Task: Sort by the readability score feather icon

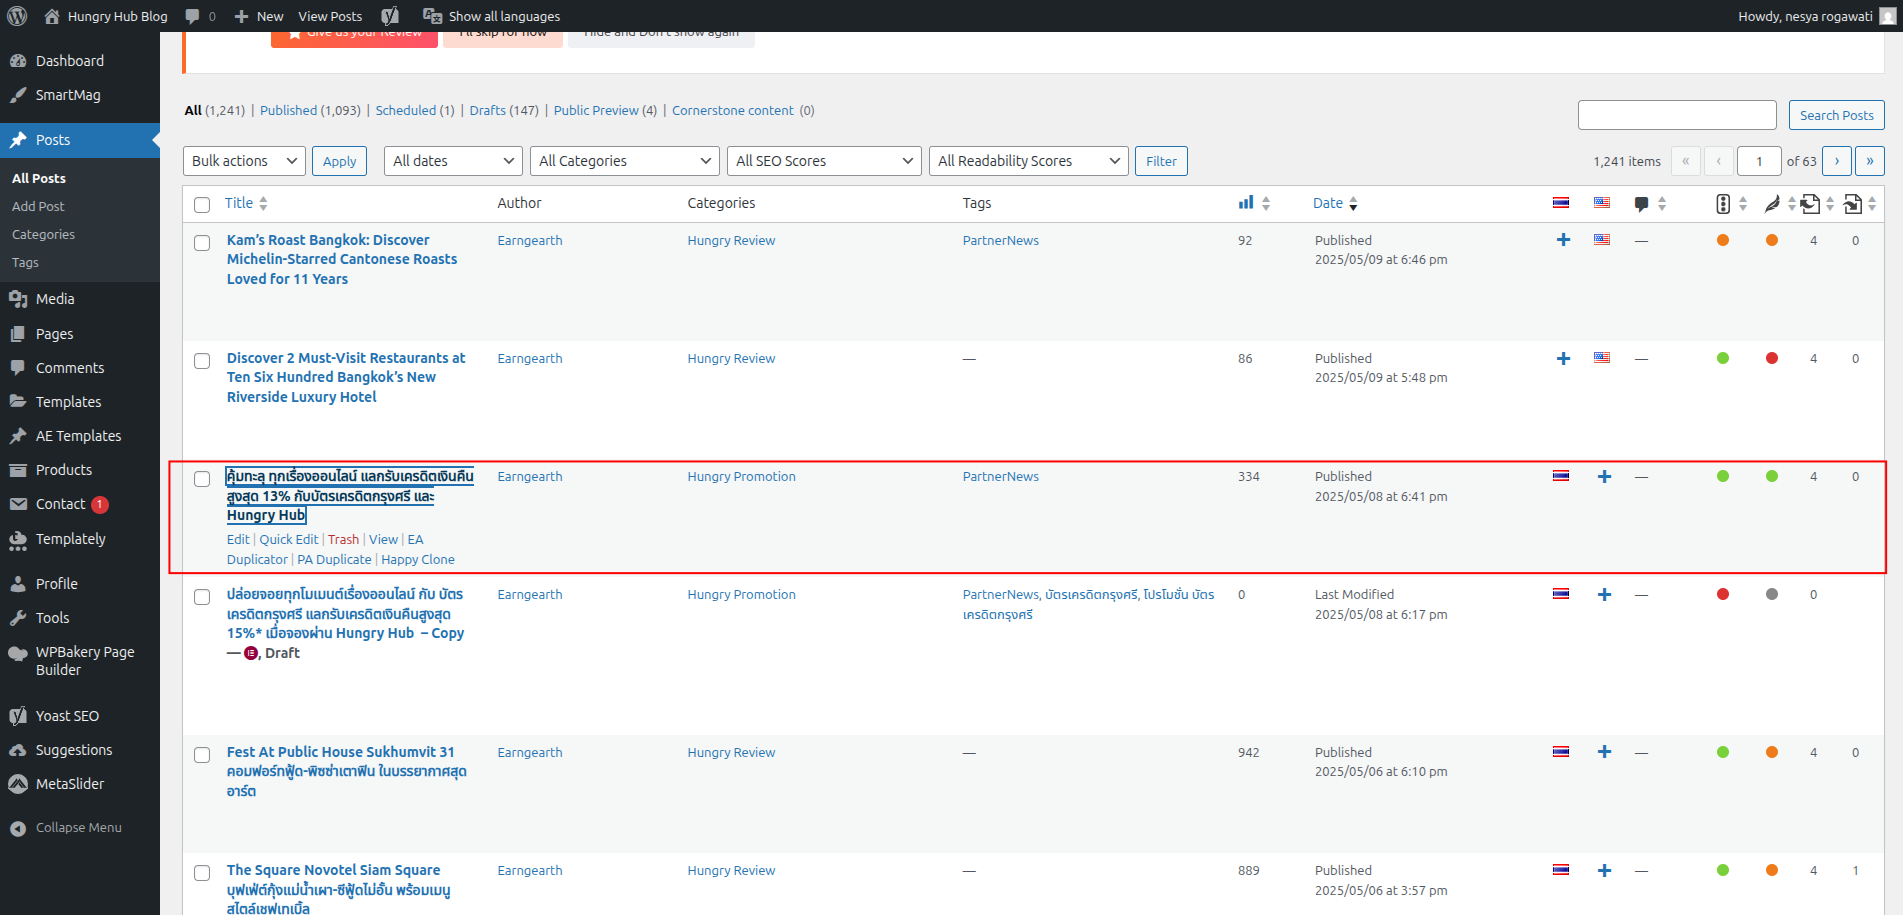Action: coord(1772,204)
